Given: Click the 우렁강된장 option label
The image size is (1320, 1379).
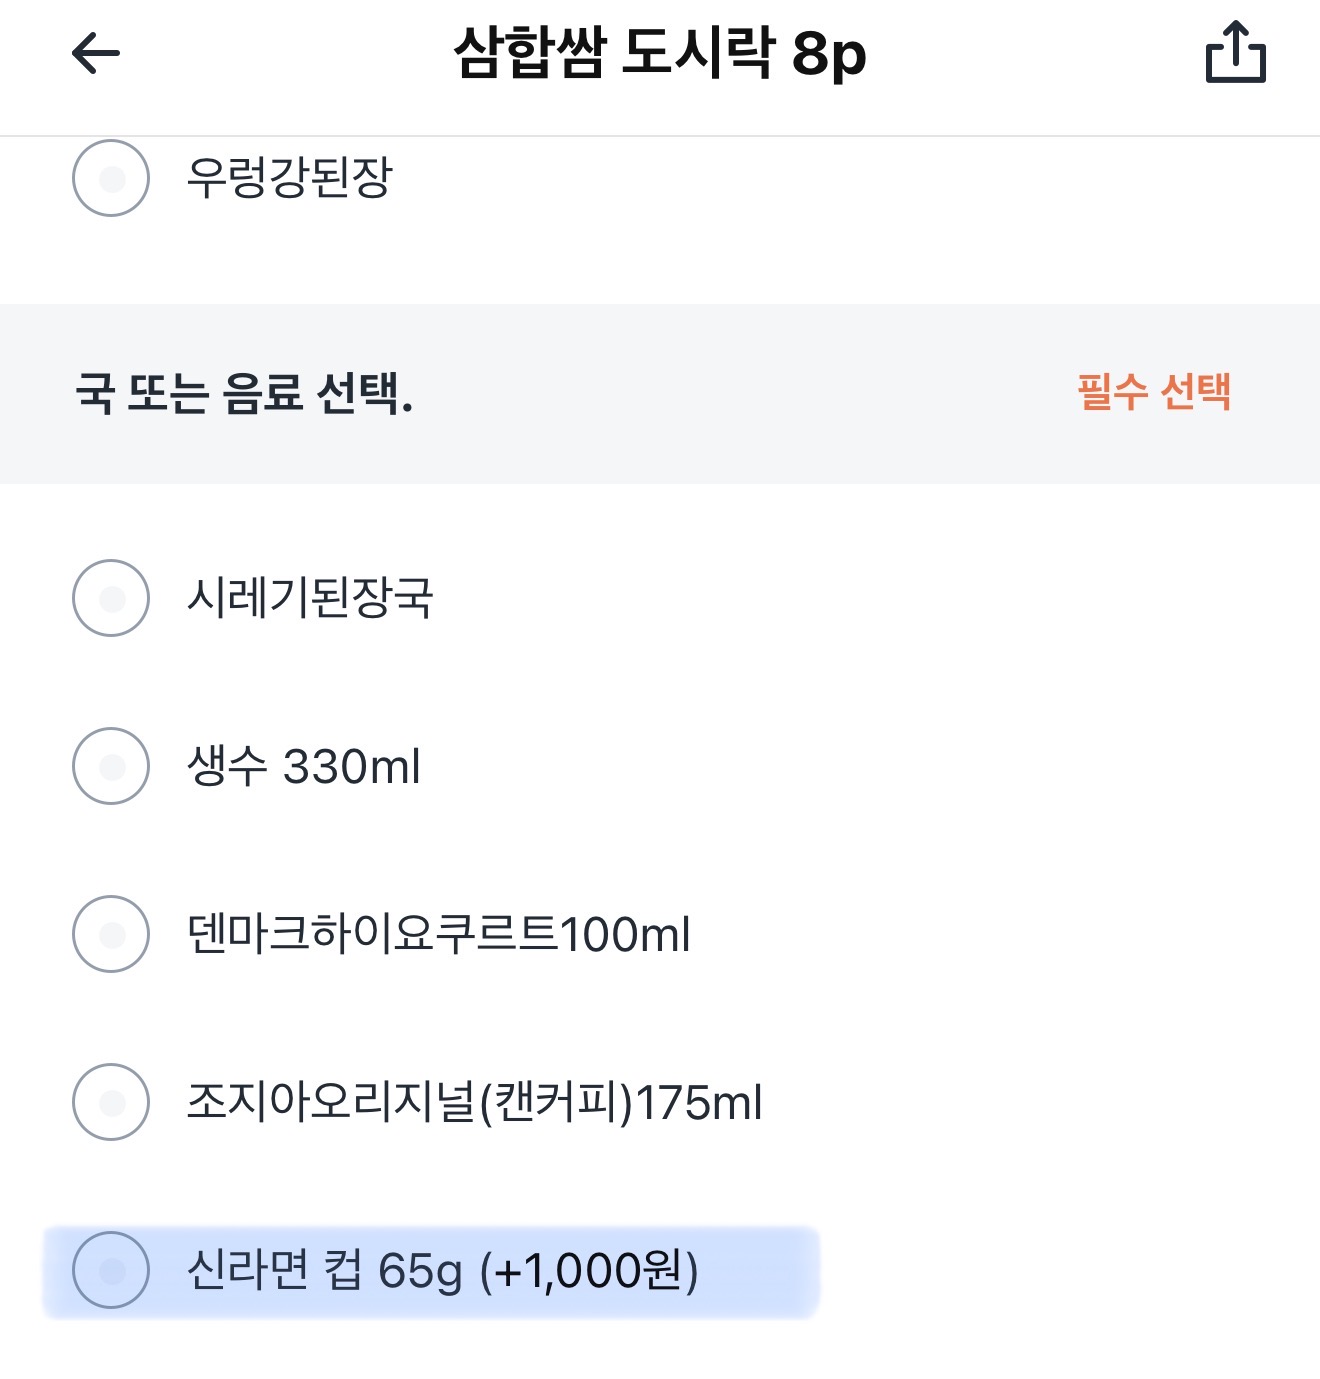Looking at the screenshot, I should (x=289, y=178).
